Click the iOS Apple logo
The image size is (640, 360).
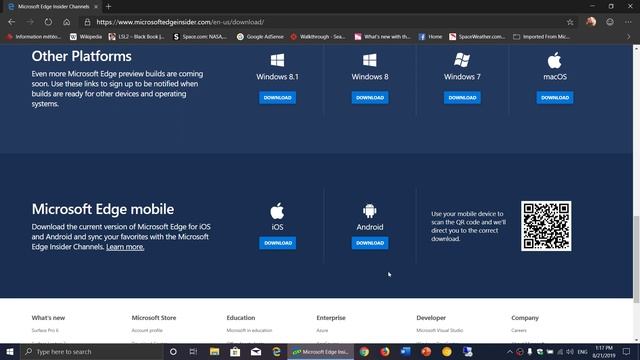[x=277, y=211]
